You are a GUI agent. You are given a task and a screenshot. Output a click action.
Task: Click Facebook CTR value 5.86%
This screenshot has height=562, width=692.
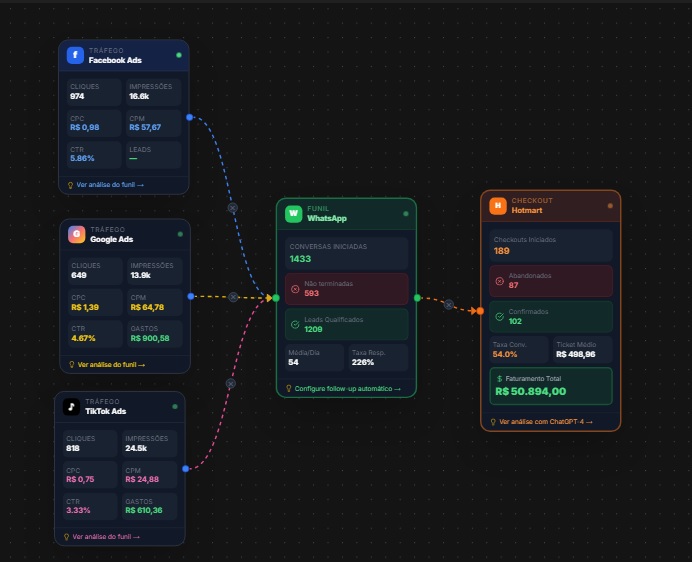(x=82, y=158)
